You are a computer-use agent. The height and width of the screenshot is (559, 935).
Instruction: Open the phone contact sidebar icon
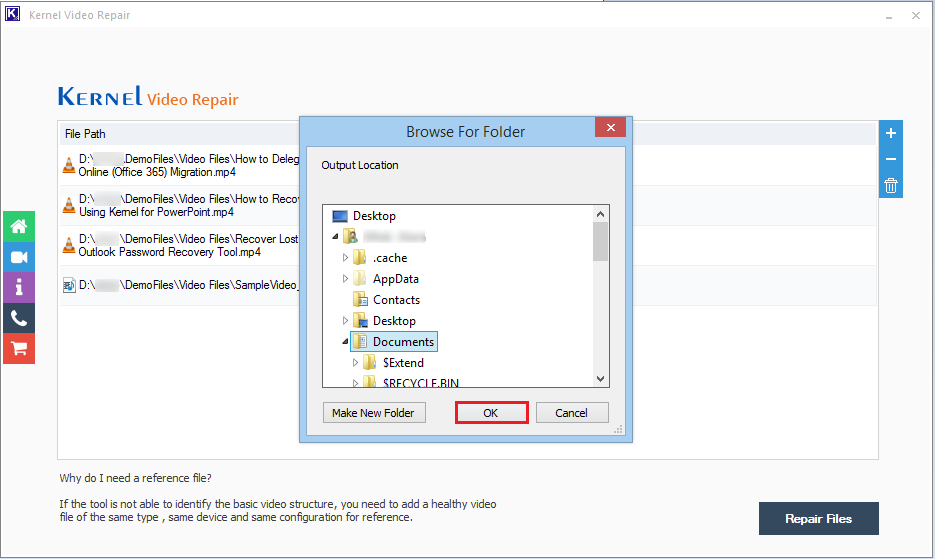click(x=18, y=318)
